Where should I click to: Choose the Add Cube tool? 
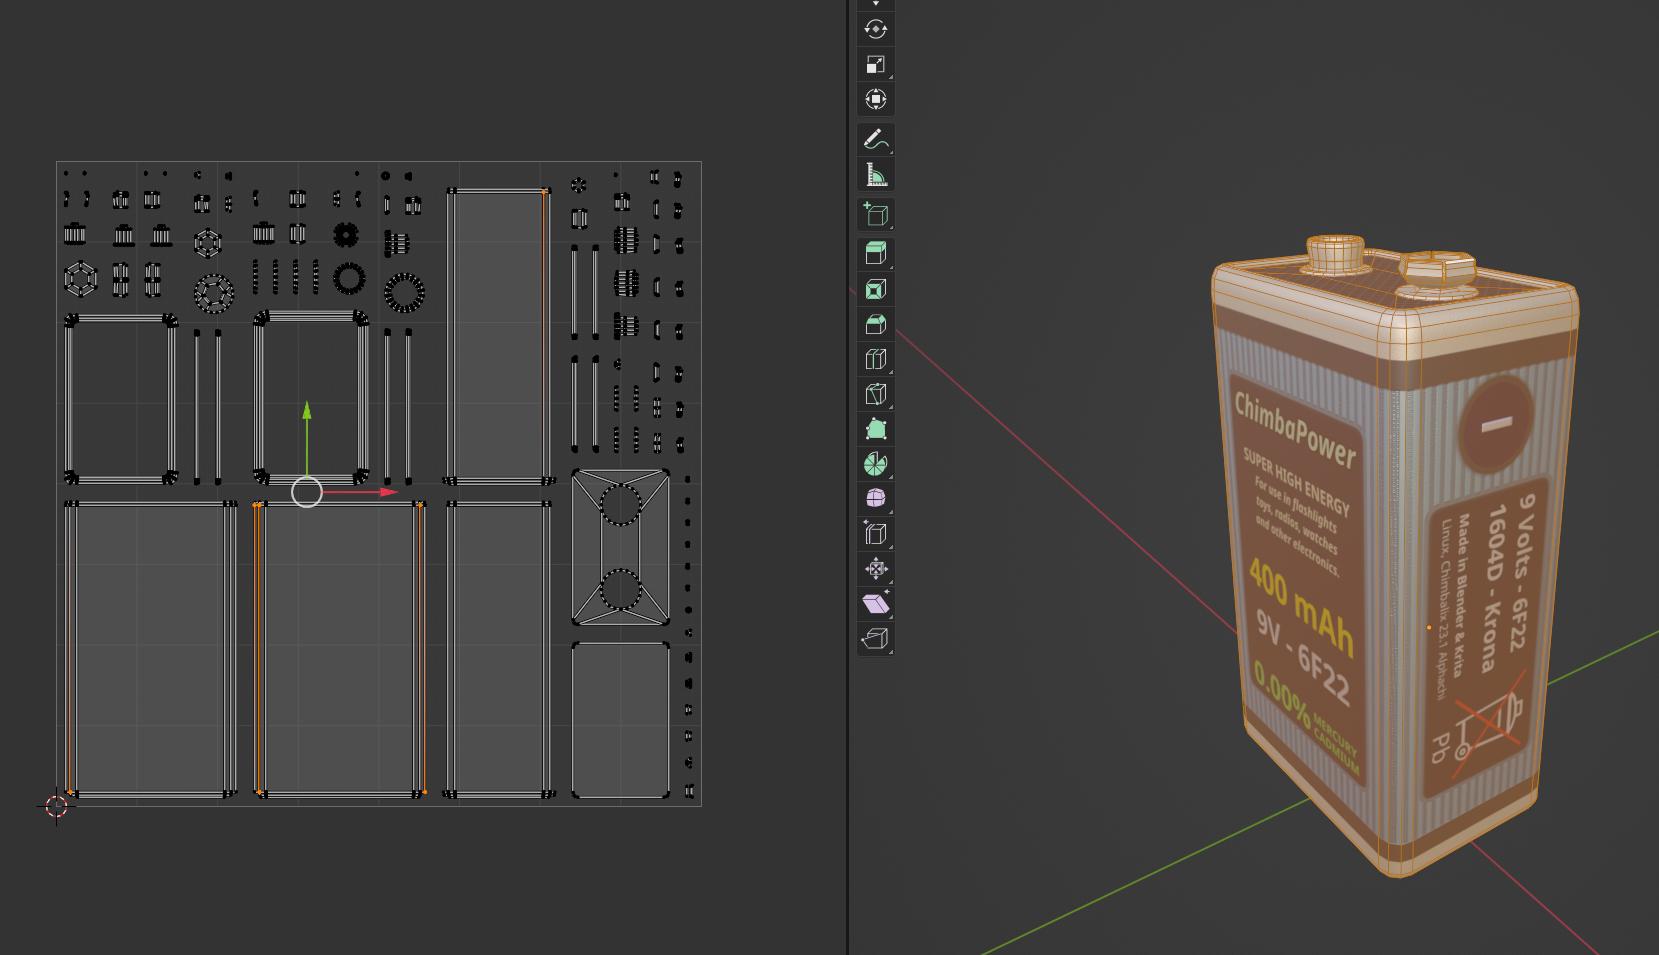[x=875, y=214]
